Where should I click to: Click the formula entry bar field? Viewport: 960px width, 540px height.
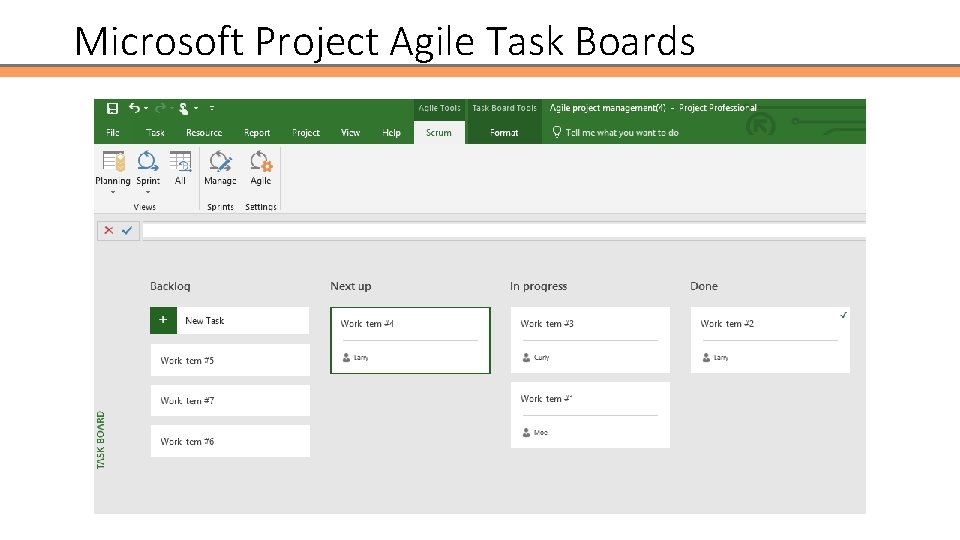(x=500, y=230)
